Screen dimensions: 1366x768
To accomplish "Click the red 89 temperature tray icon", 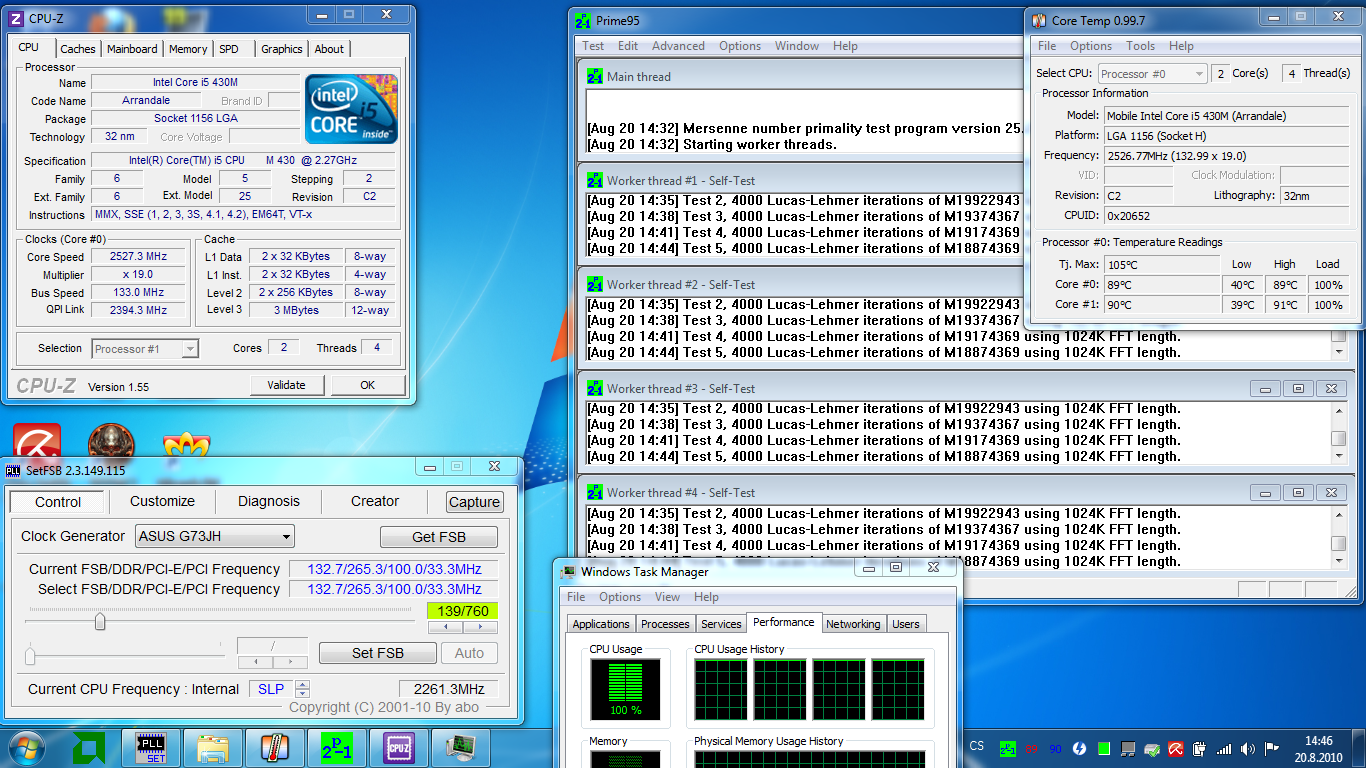I will [1031, 748].
